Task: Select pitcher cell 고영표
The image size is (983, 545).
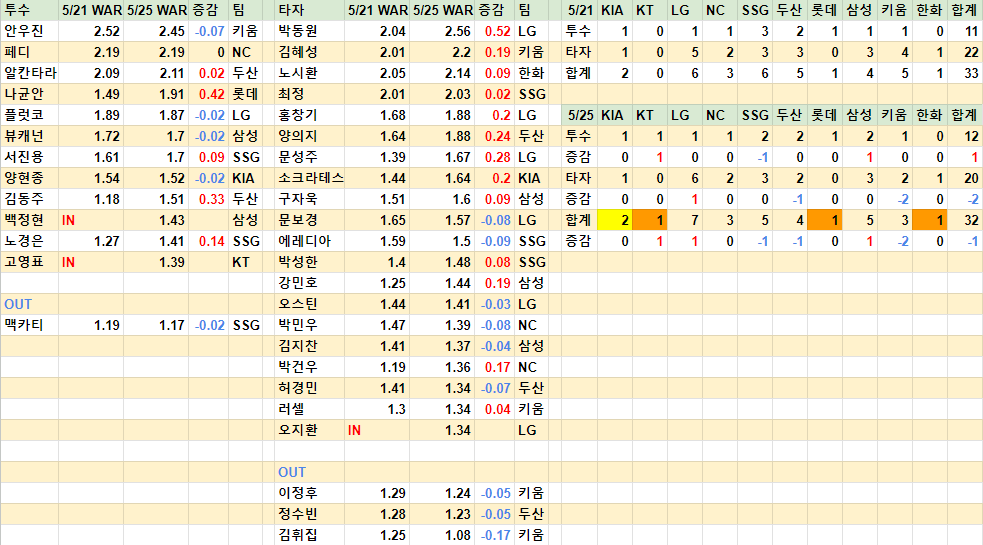Action: click(x=29, y=262)
